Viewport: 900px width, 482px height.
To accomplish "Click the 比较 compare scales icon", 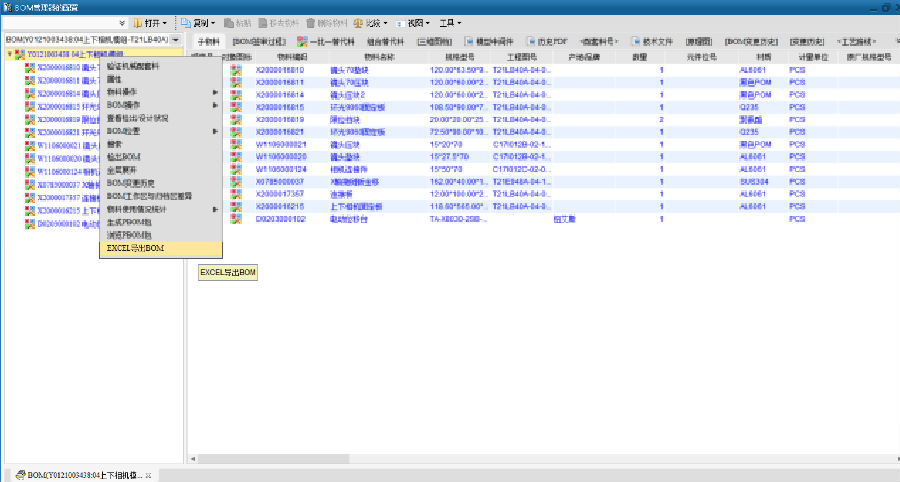I will coord(358,22).
